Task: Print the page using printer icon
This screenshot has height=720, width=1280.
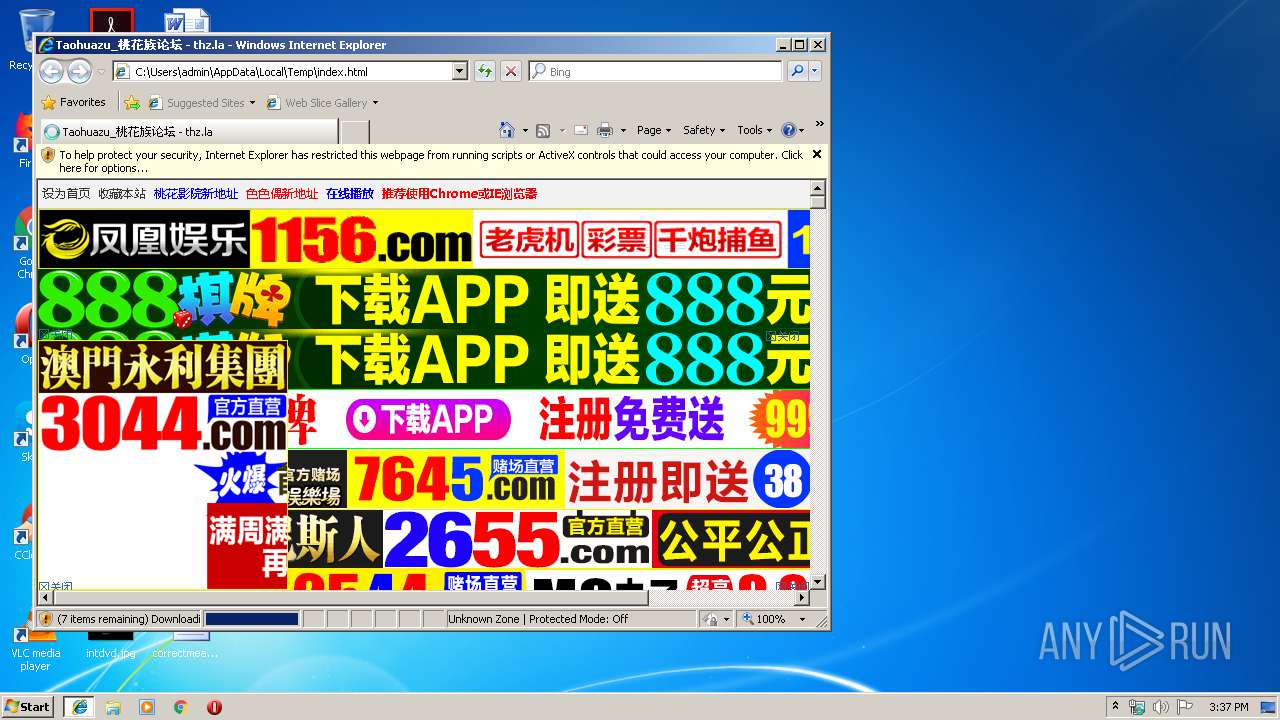Action: click(605, 130)
